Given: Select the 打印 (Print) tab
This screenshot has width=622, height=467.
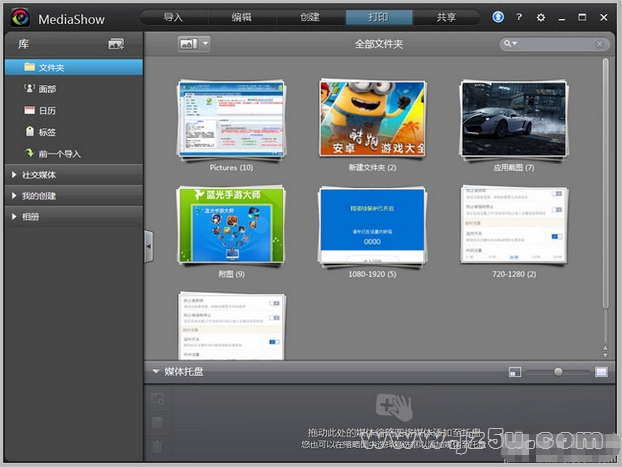Looking at the screenshot, I should [379, 17].
